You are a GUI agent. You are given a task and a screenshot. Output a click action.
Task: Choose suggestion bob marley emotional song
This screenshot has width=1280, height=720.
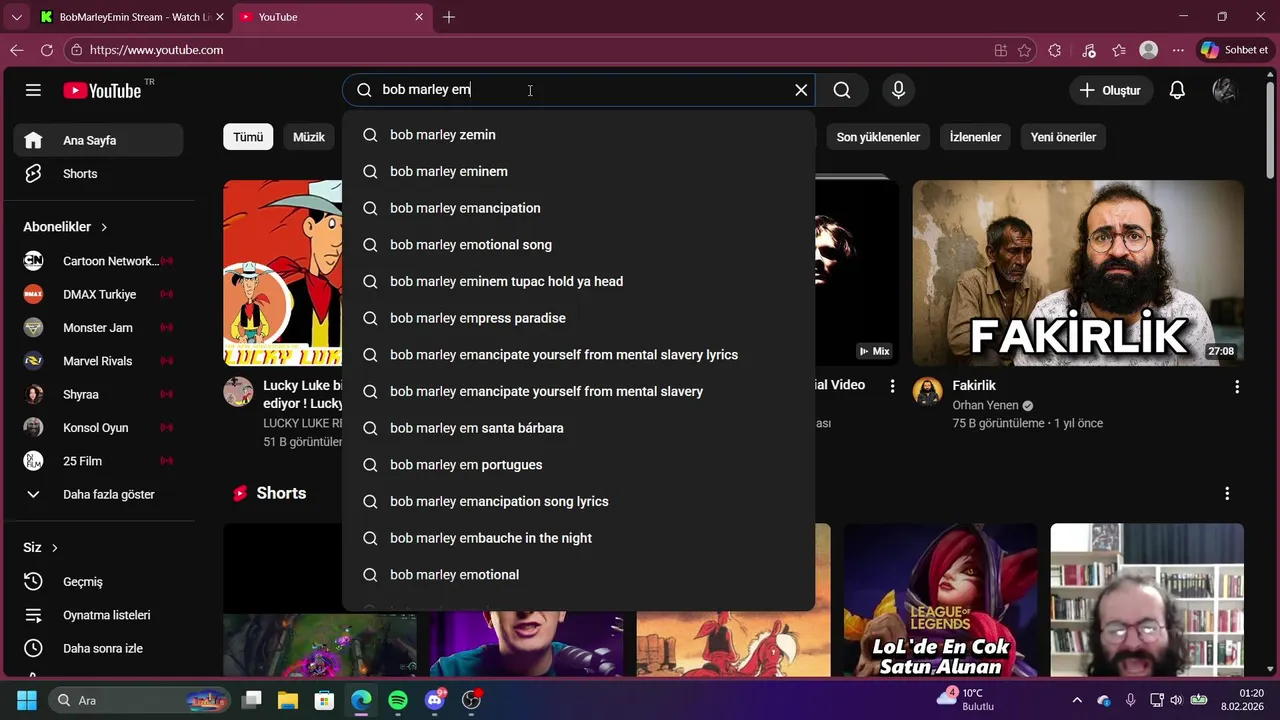[x=578, y=245]
